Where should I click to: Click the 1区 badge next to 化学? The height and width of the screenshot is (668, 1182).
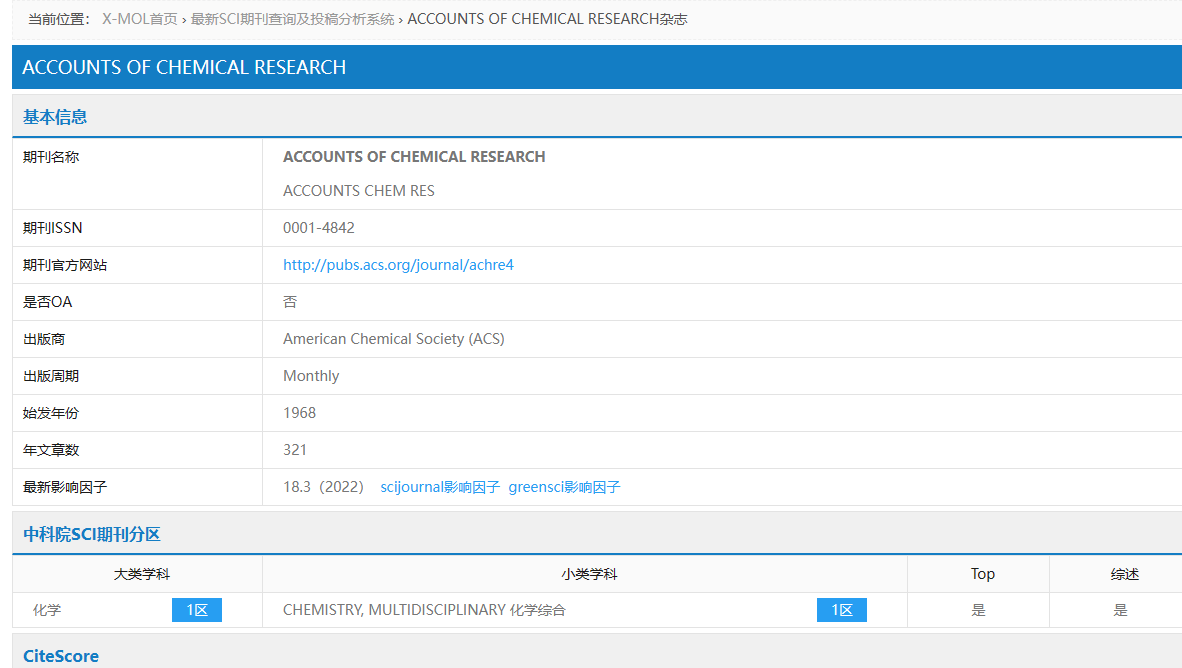(197, 610)
